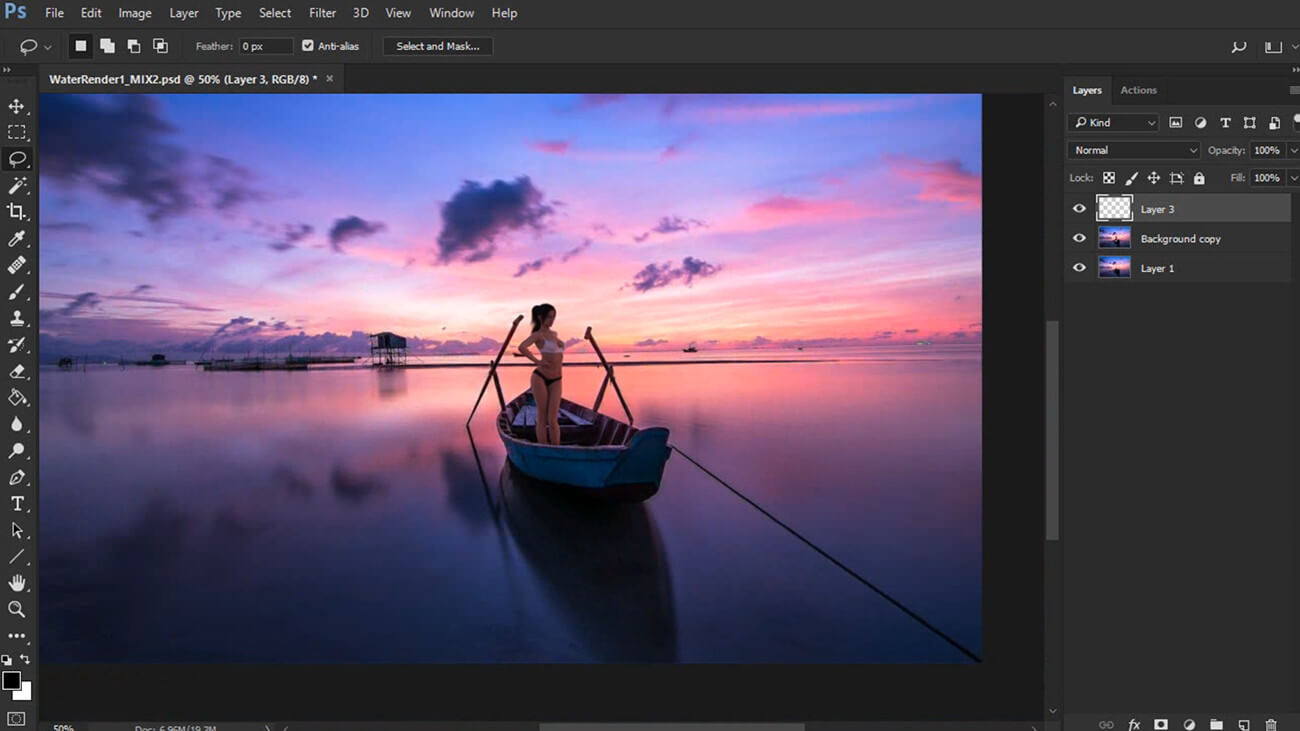Select the Crop tool

pos(17,212)
